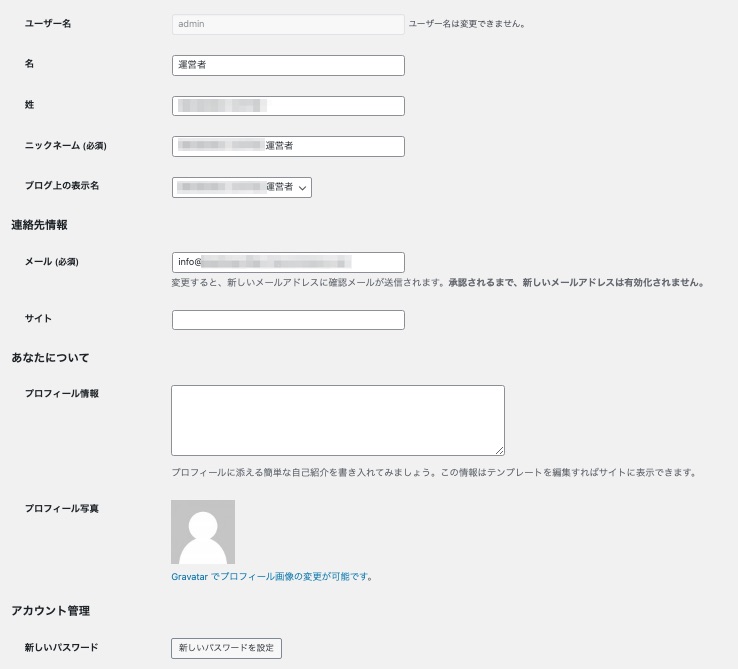
Task: Click the ブログ上の表示名 label text
Action: point(62,186)
